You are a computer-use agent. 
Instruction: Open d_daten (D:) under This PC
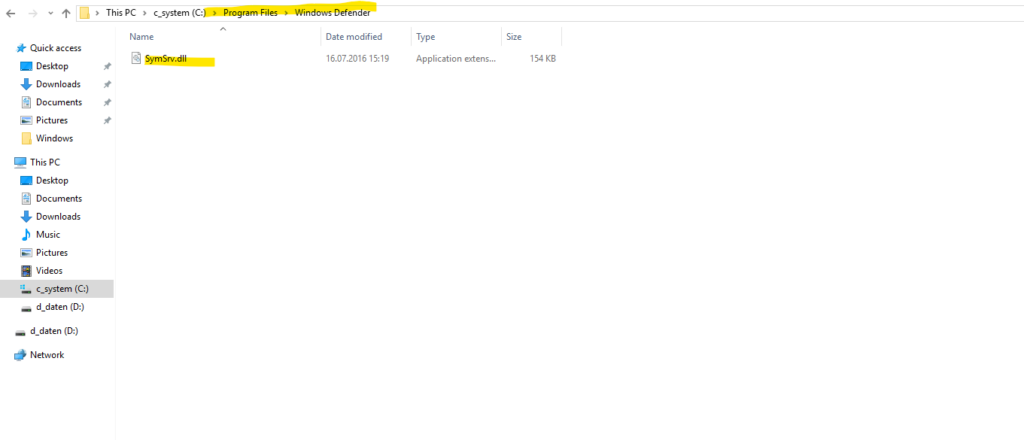(x=59, y=307)
